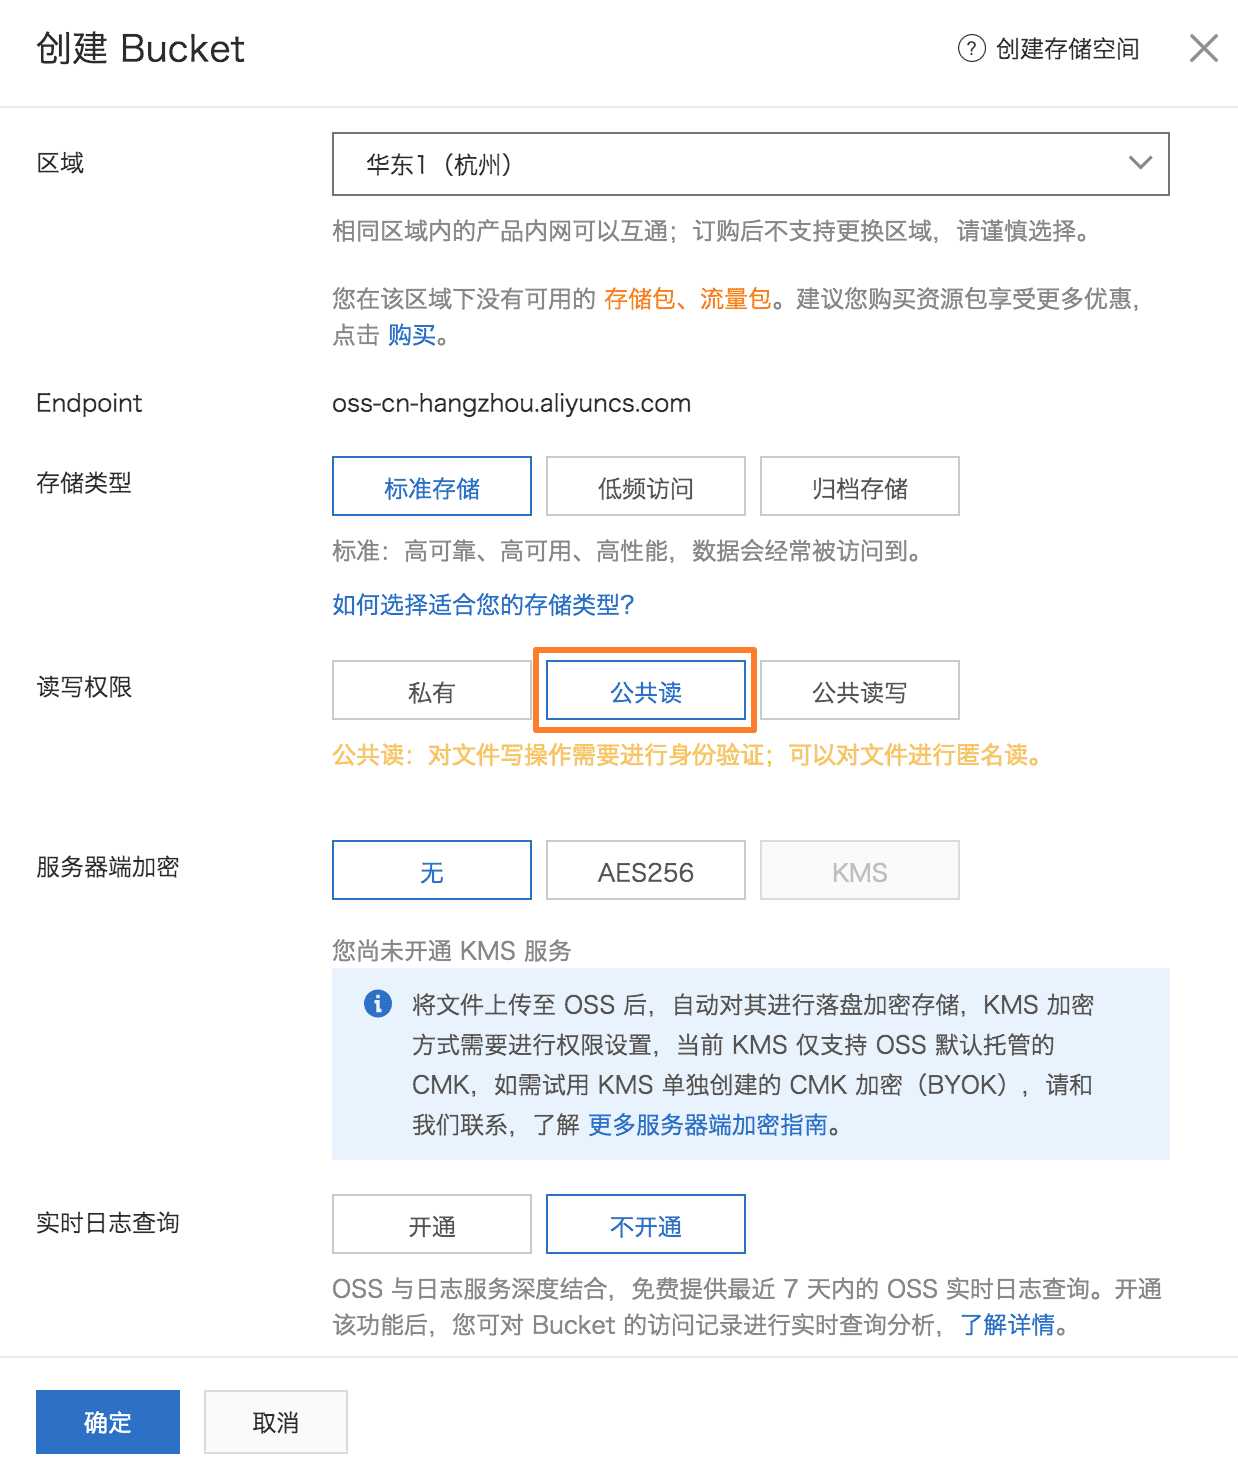Click the 取消 button
The image size is (1238, 1476).
point(276,1421)
